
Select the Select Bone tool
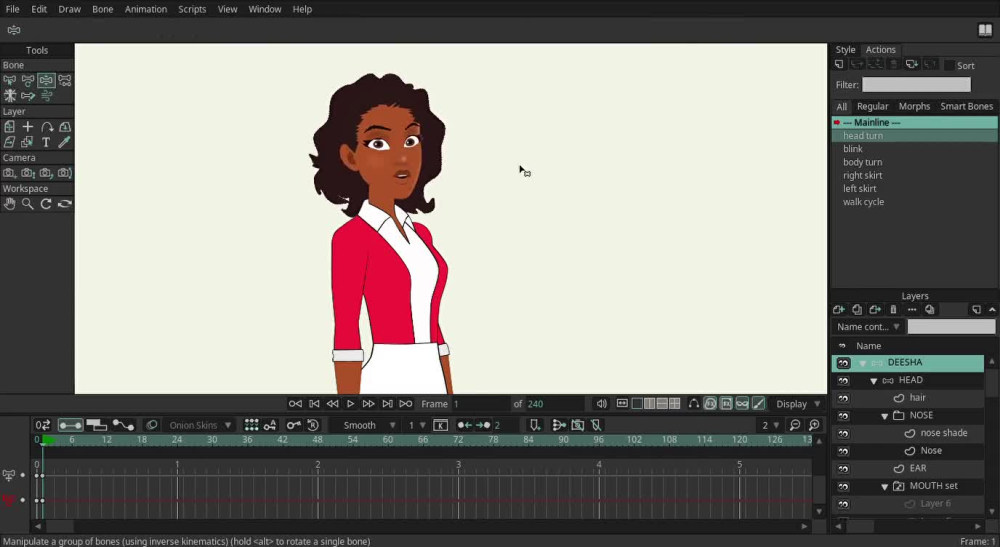pos(10,80)
